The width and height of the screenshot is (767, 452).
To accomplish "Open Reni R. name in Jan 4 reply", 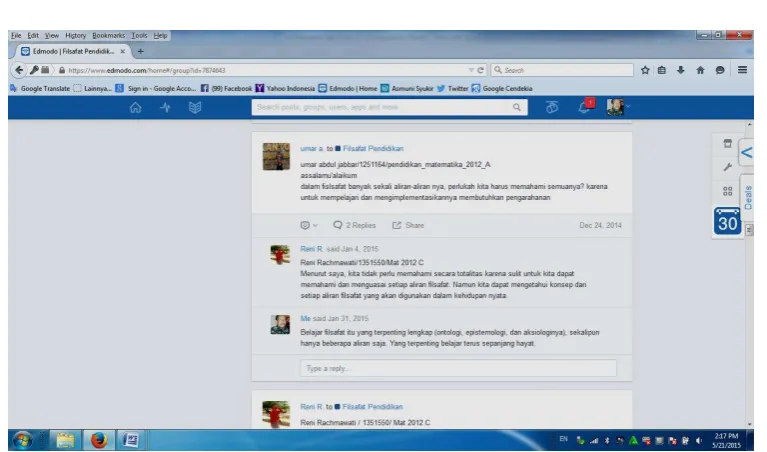I will coord(312,249).
